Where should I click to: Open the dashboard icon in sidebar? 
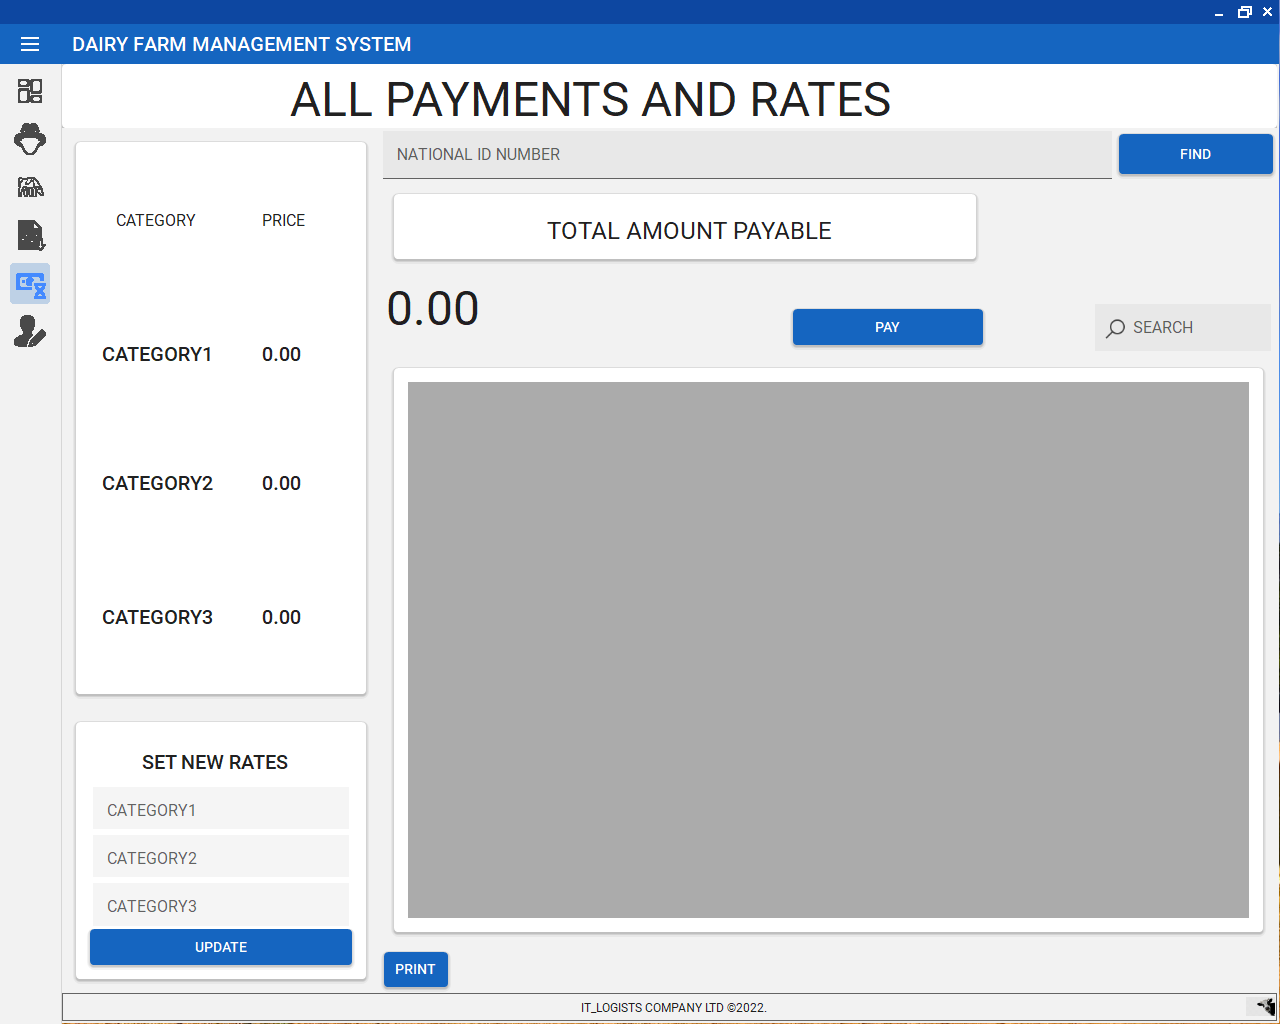(x=30, y=91)
